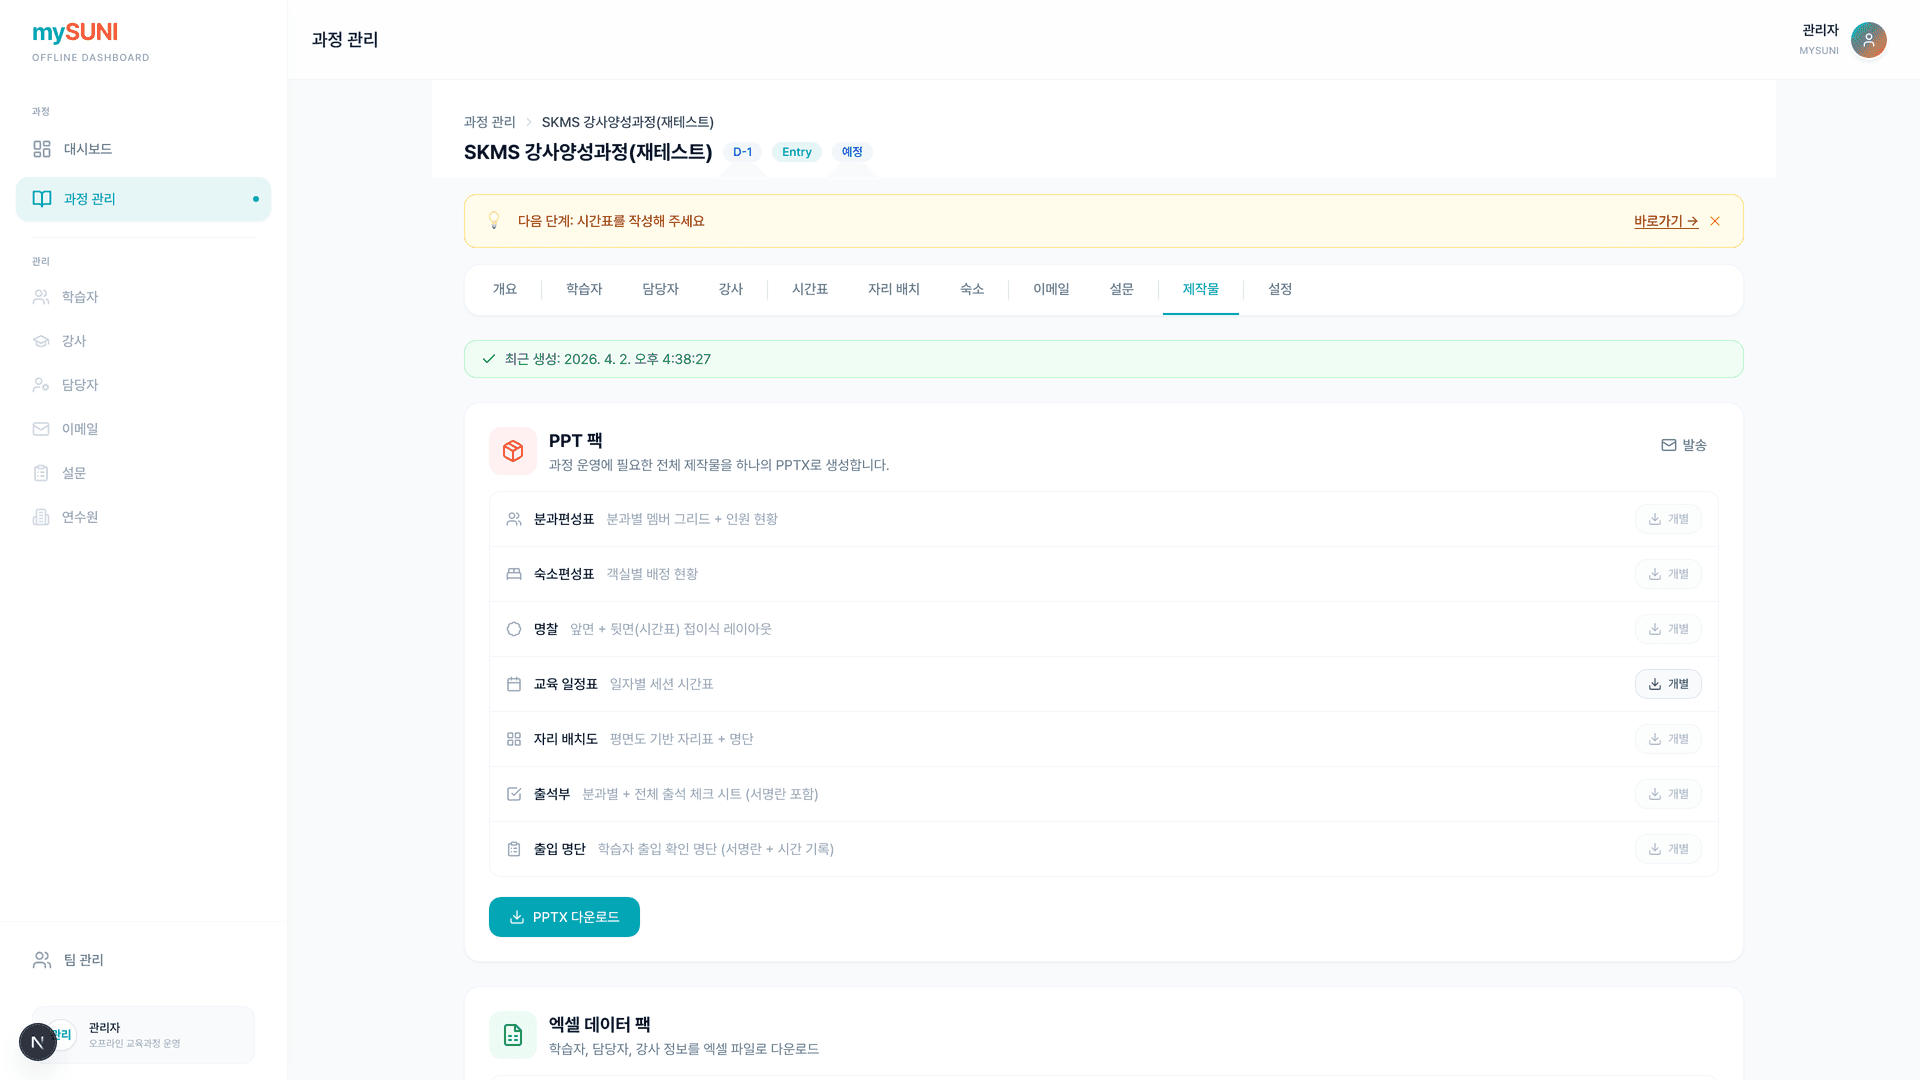Click the 팀 관리 people icon
This screenshot has width=1920, height=1080.
point(42,960)
